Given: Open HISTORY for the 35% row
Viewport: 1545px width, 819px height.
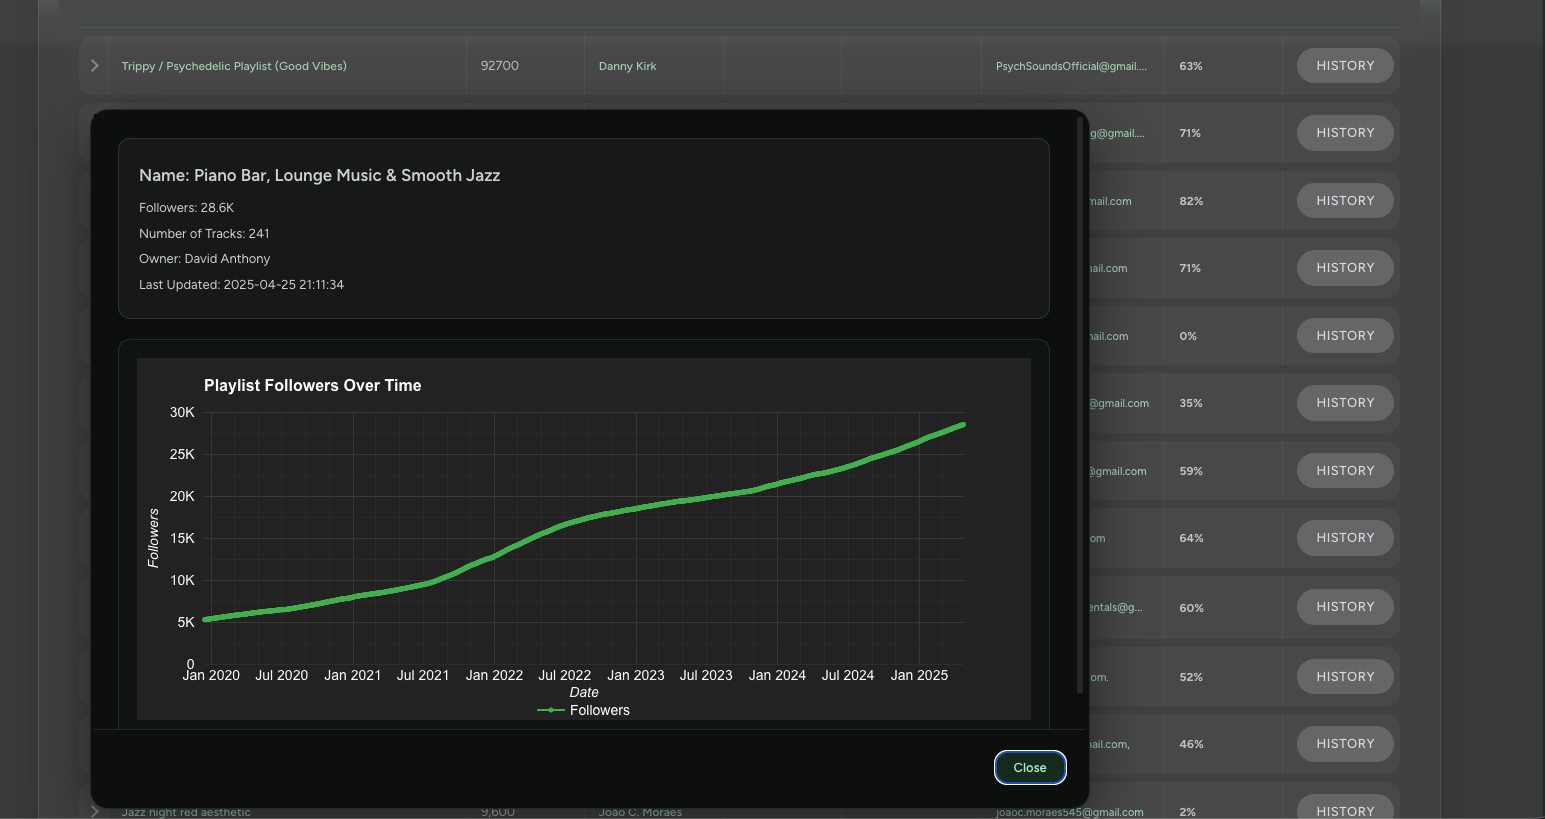Looking at the screenshot, I should [1345, 403].
